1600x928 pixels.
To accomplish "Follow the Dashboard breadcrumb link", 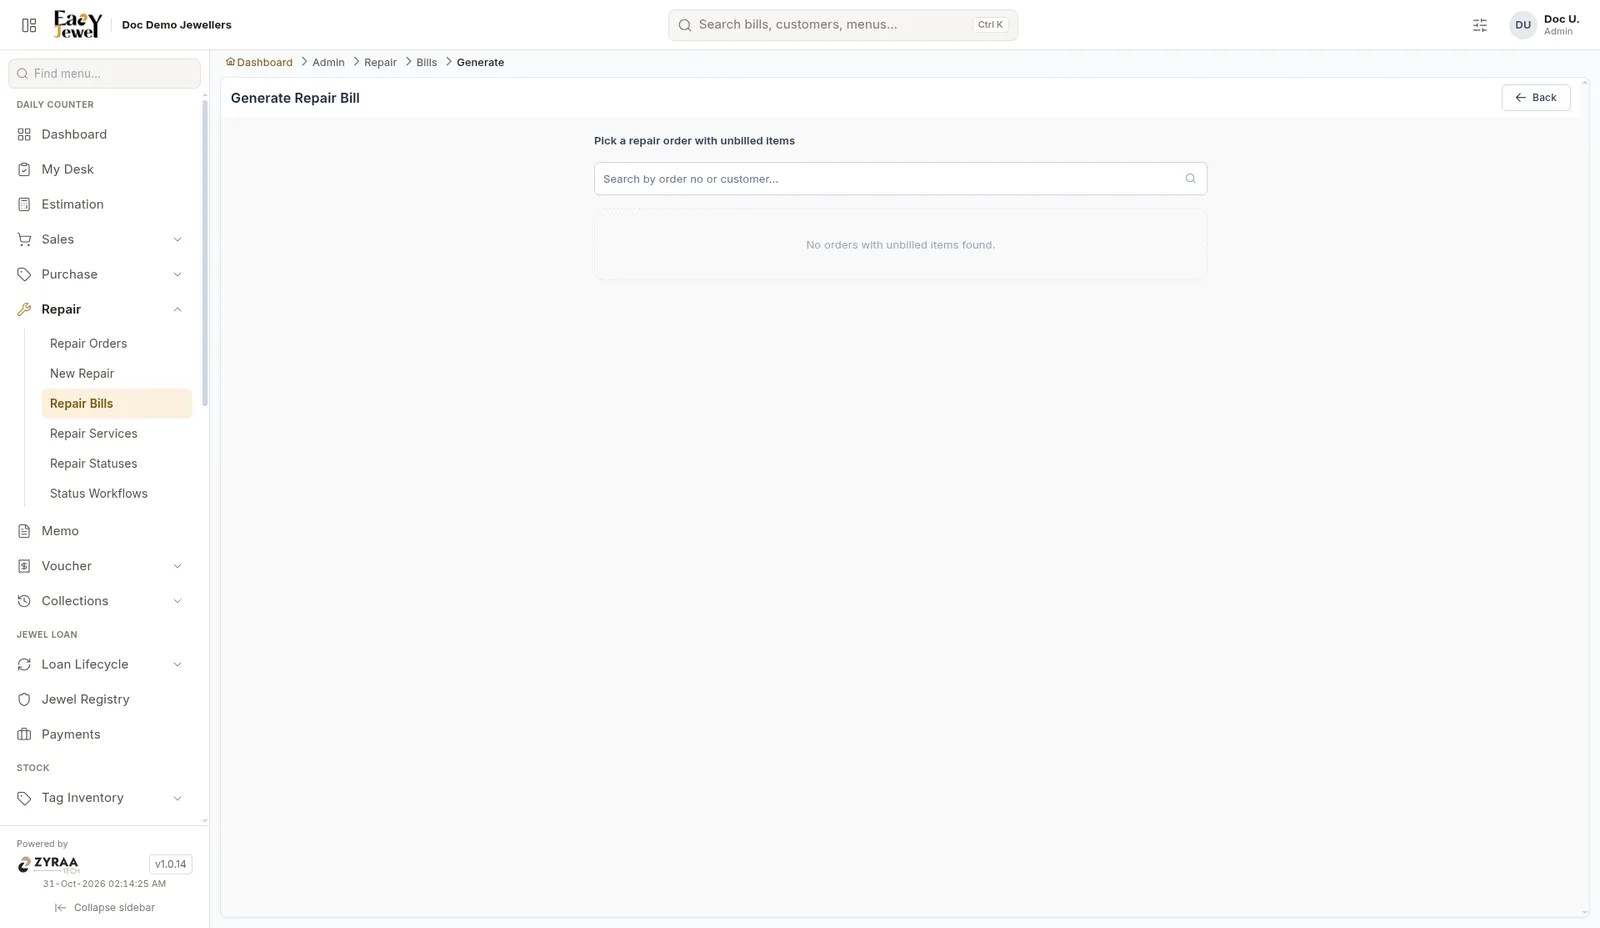I will (264, 62).
